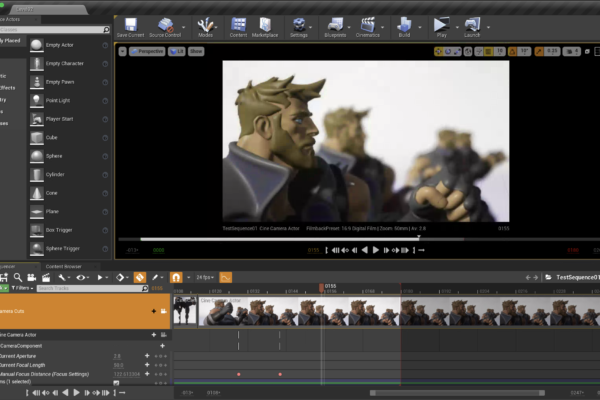This screenshot has height=400, width=600.
Task: Toggle the Sequencer snapping magnet button
Action: click(x=176, y=278)
